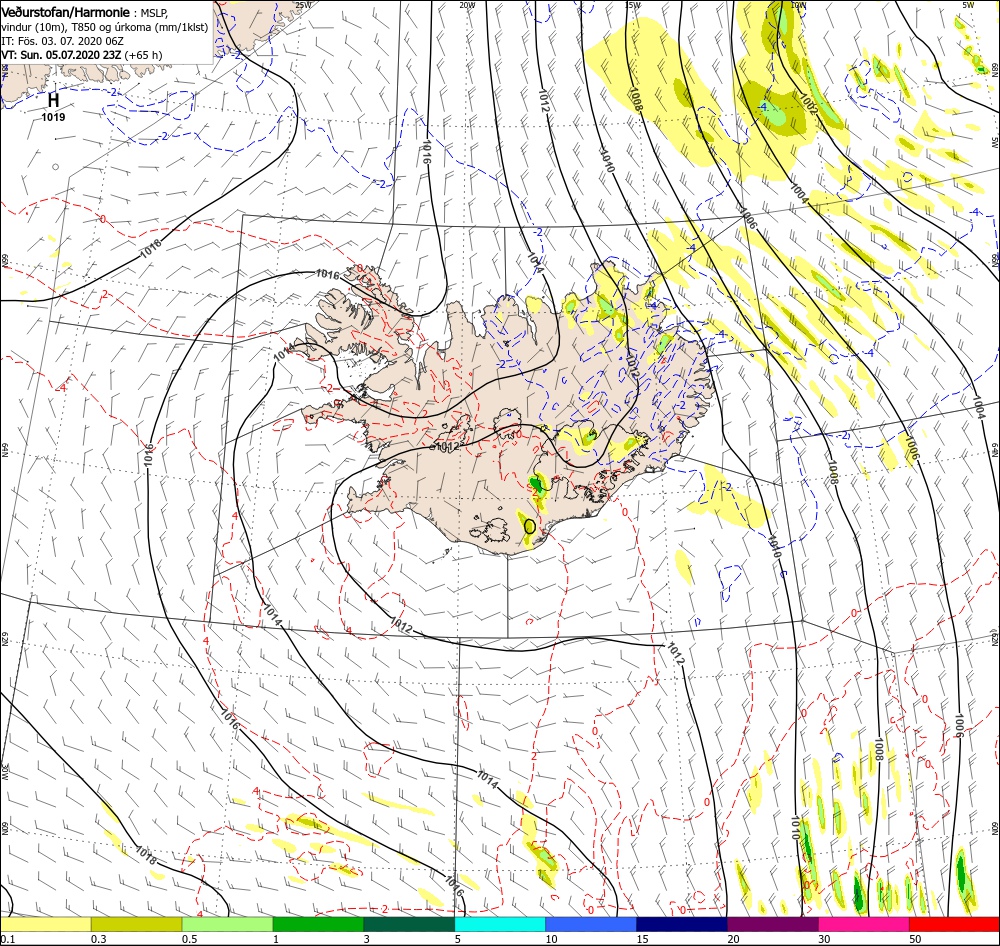The width and height of the screenshot is (1000, 946).
Task: Click the yellow 0.1 mm precipitation legend swatch
Action: point(45,924)
